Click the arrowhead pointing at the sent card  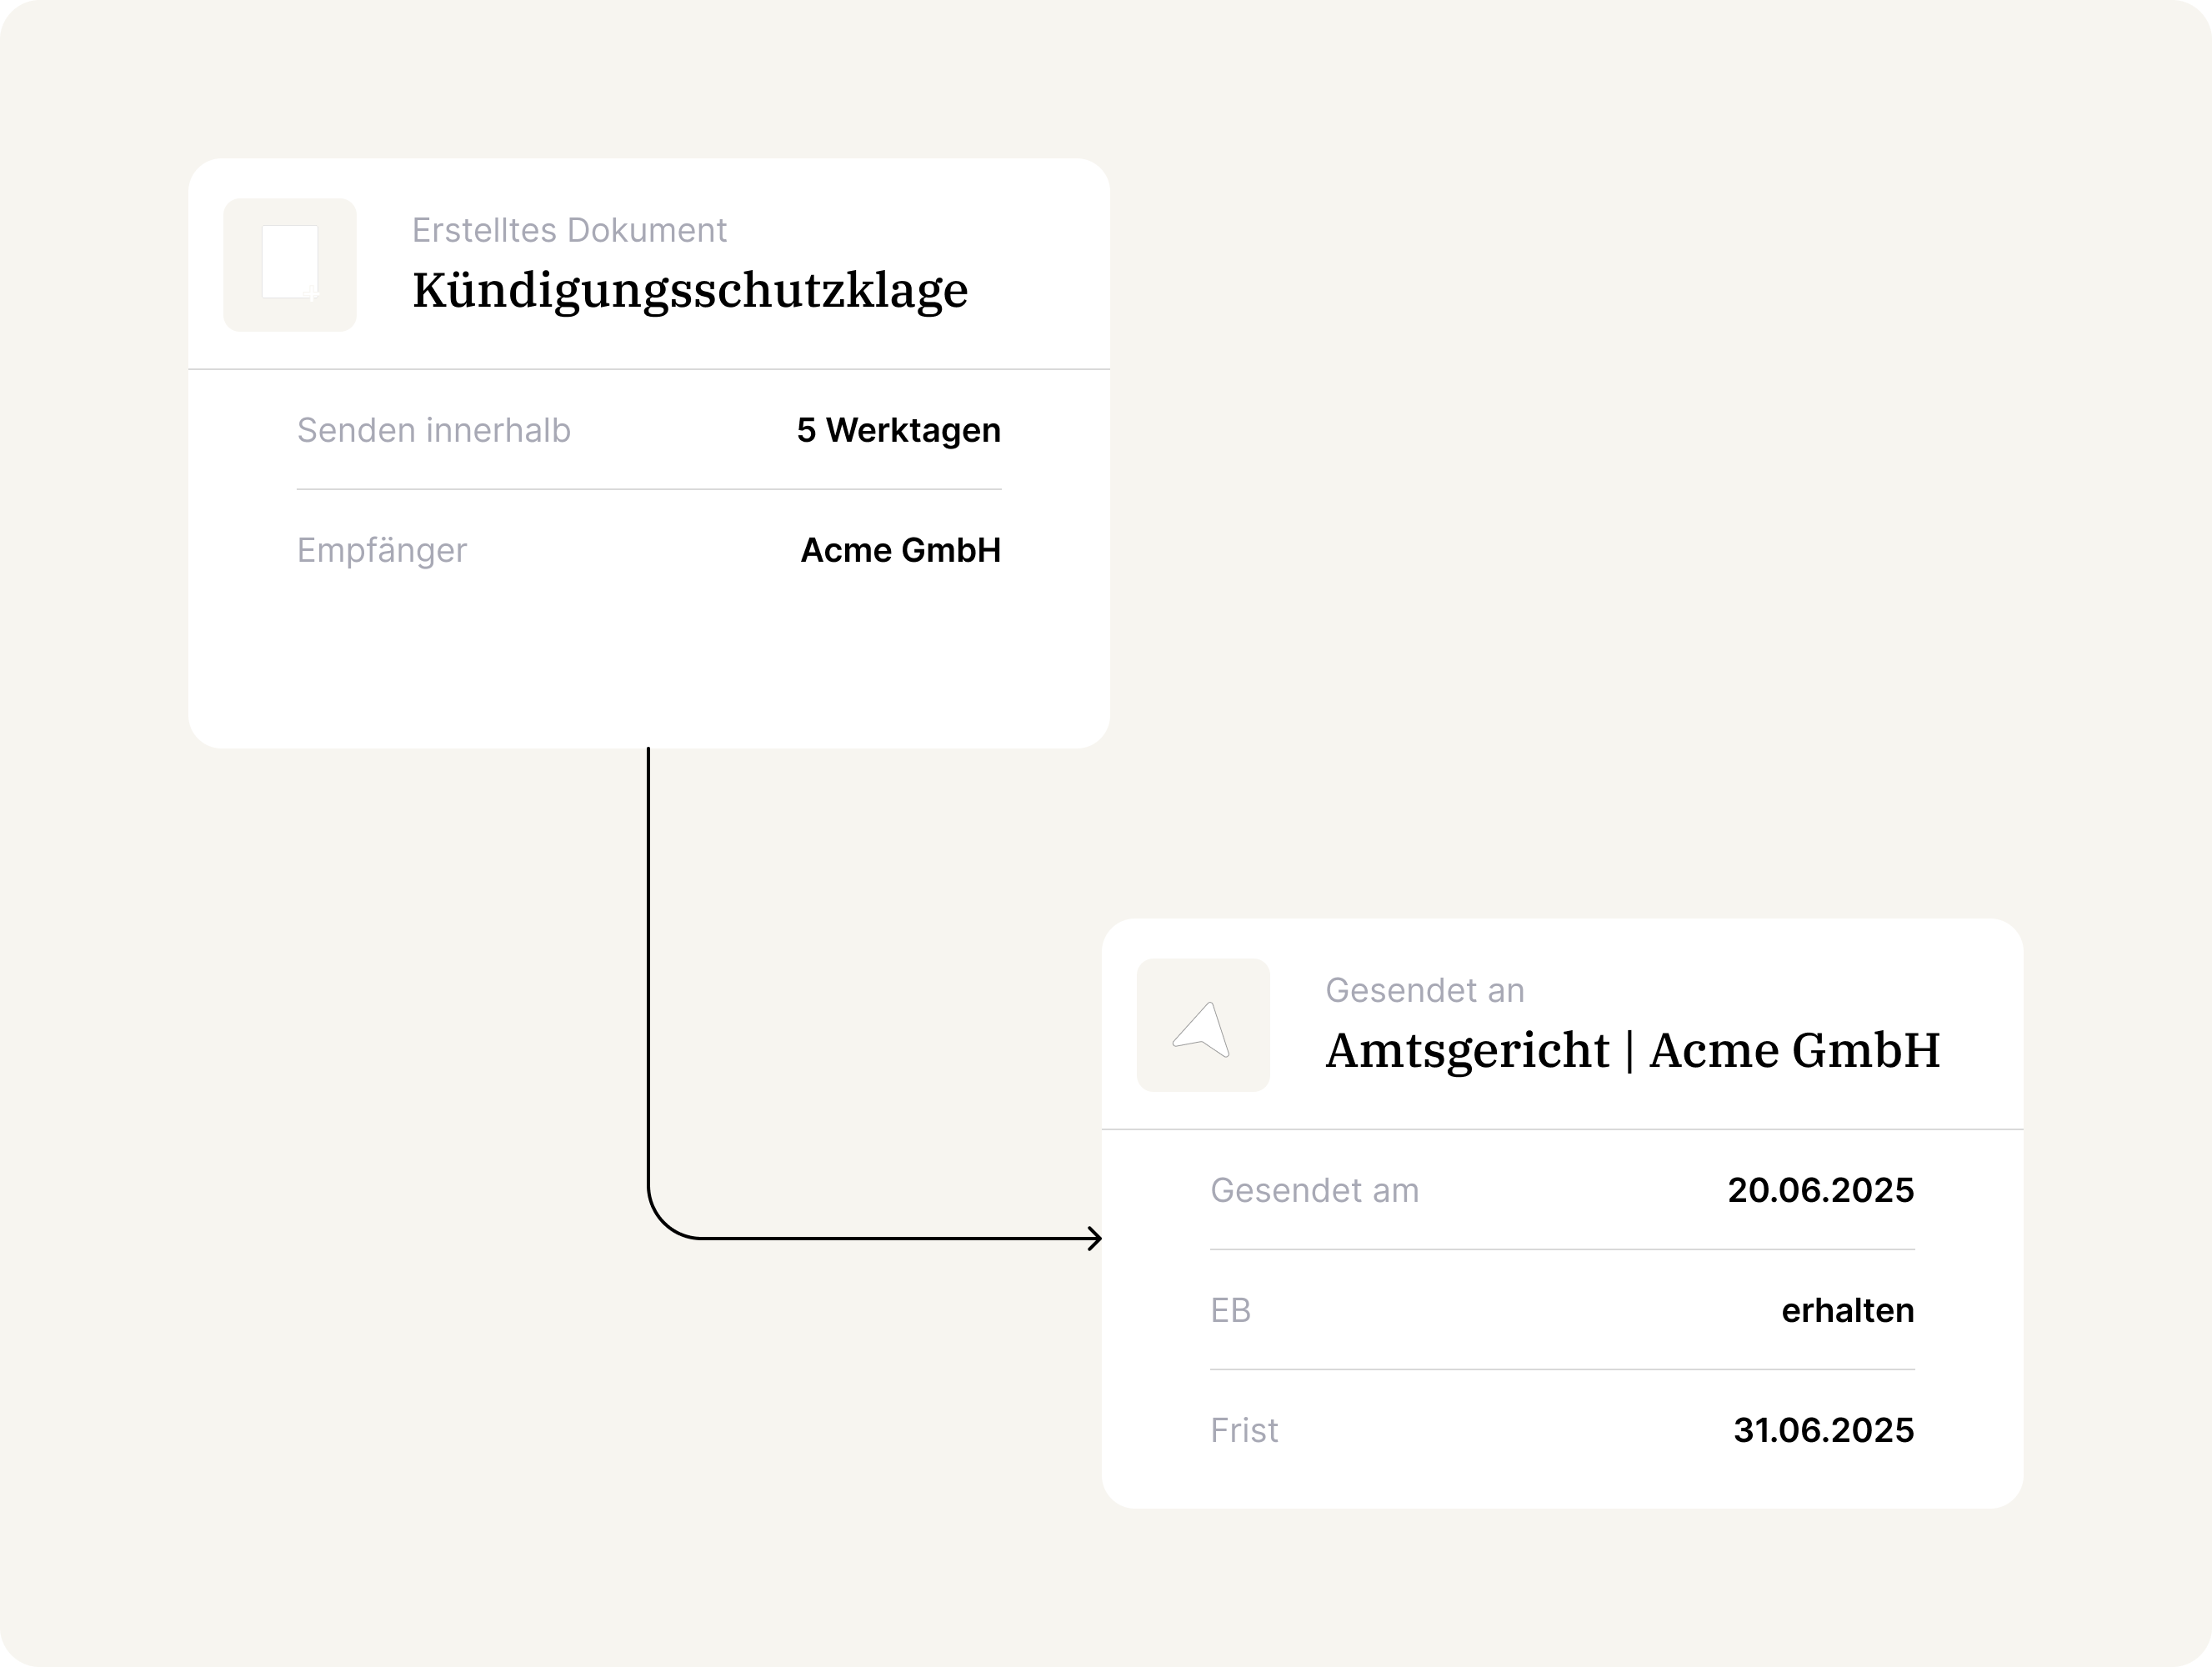pyautogui.click(x=1095, y=1238)
